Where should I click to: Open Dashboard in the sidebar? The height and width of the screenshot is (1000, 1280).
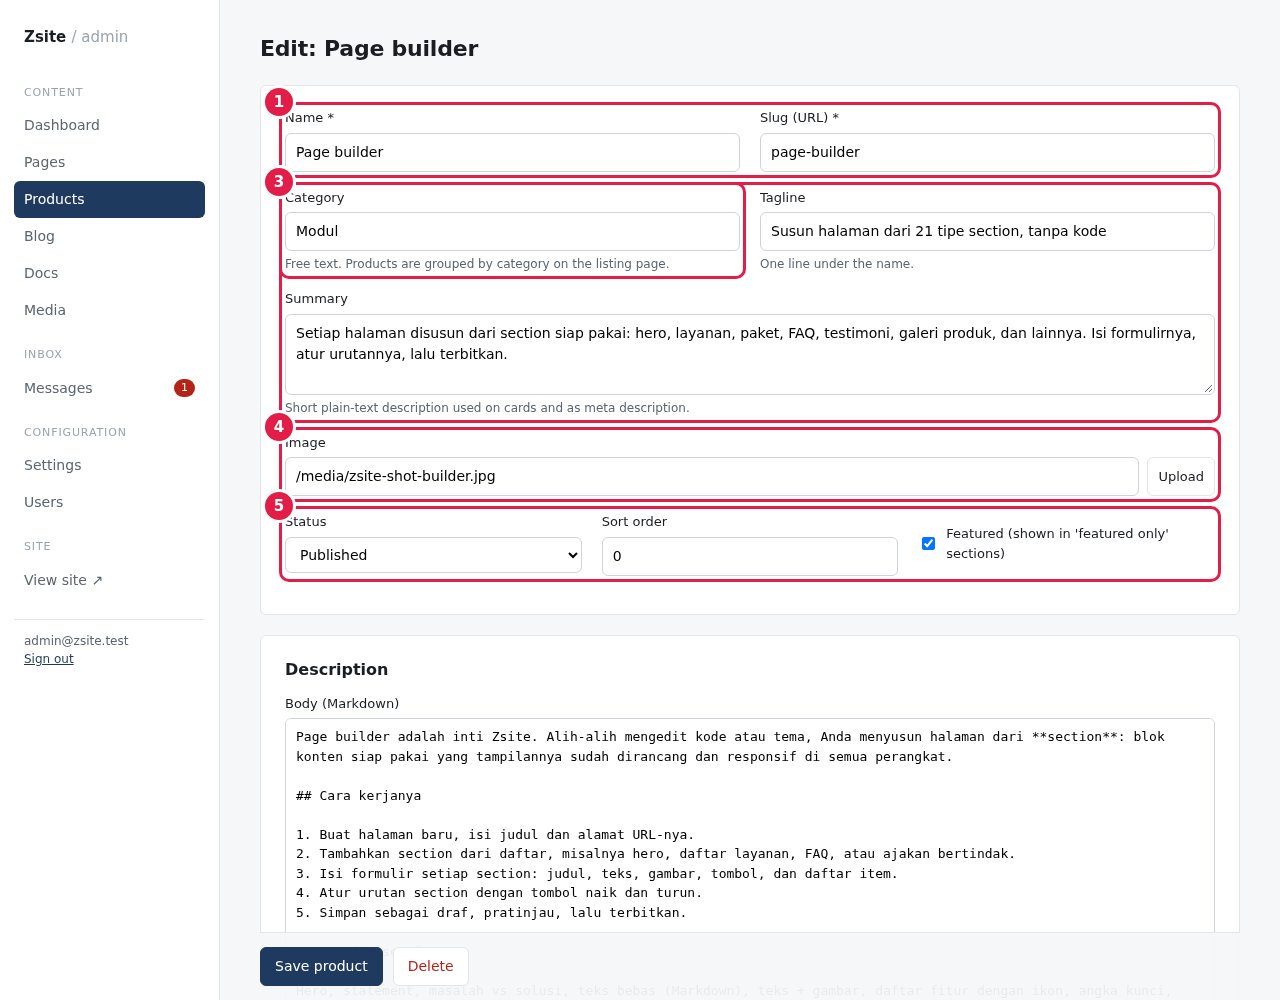pyautogui.click(x=109, y=125)
